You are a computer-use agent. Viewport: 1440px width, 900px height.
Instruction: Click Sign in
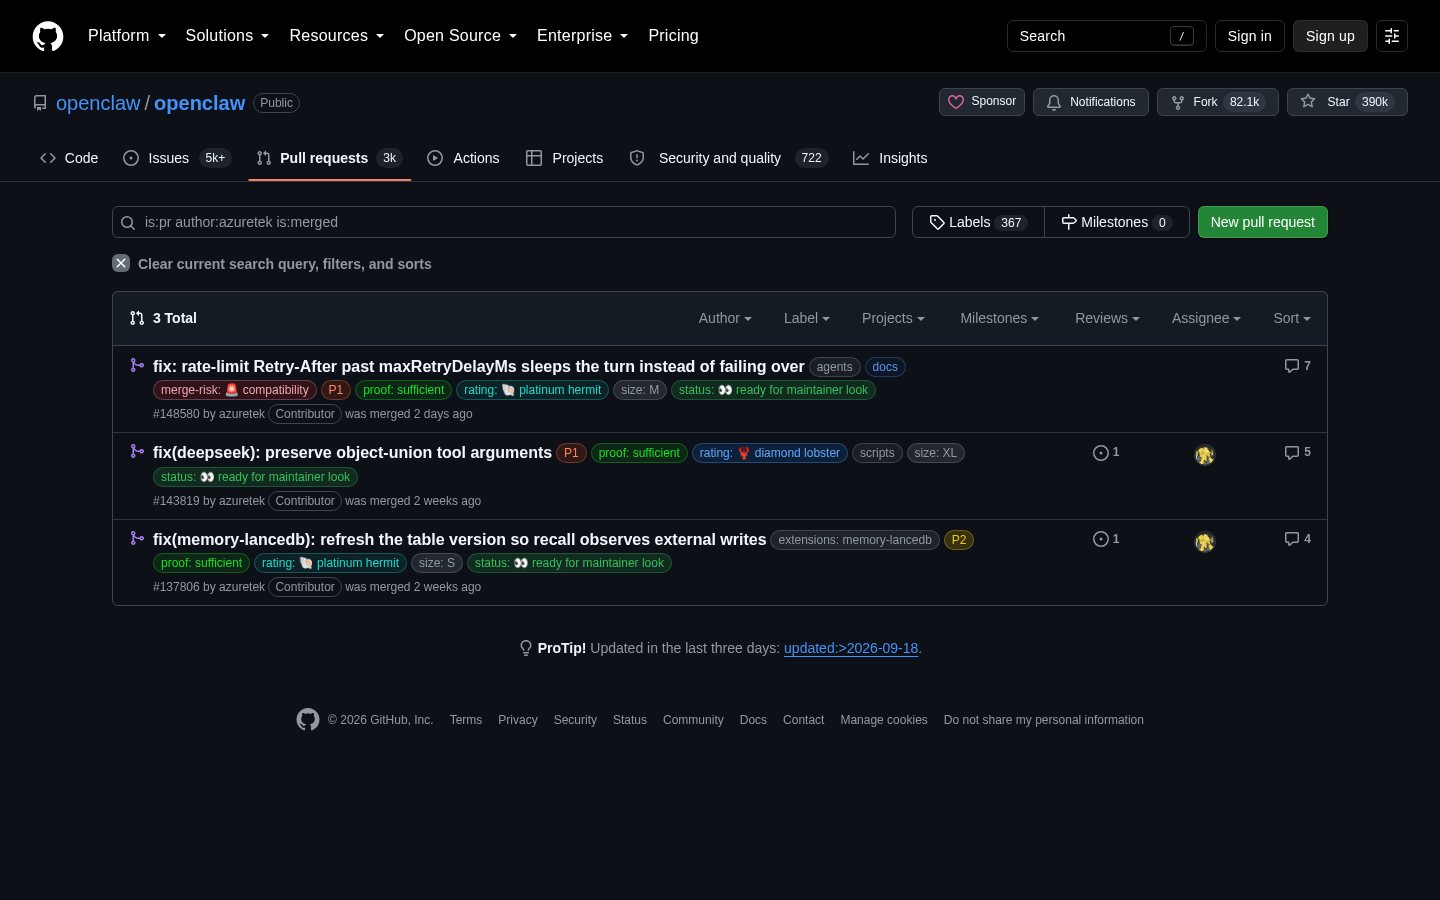tap(1250, 36)
